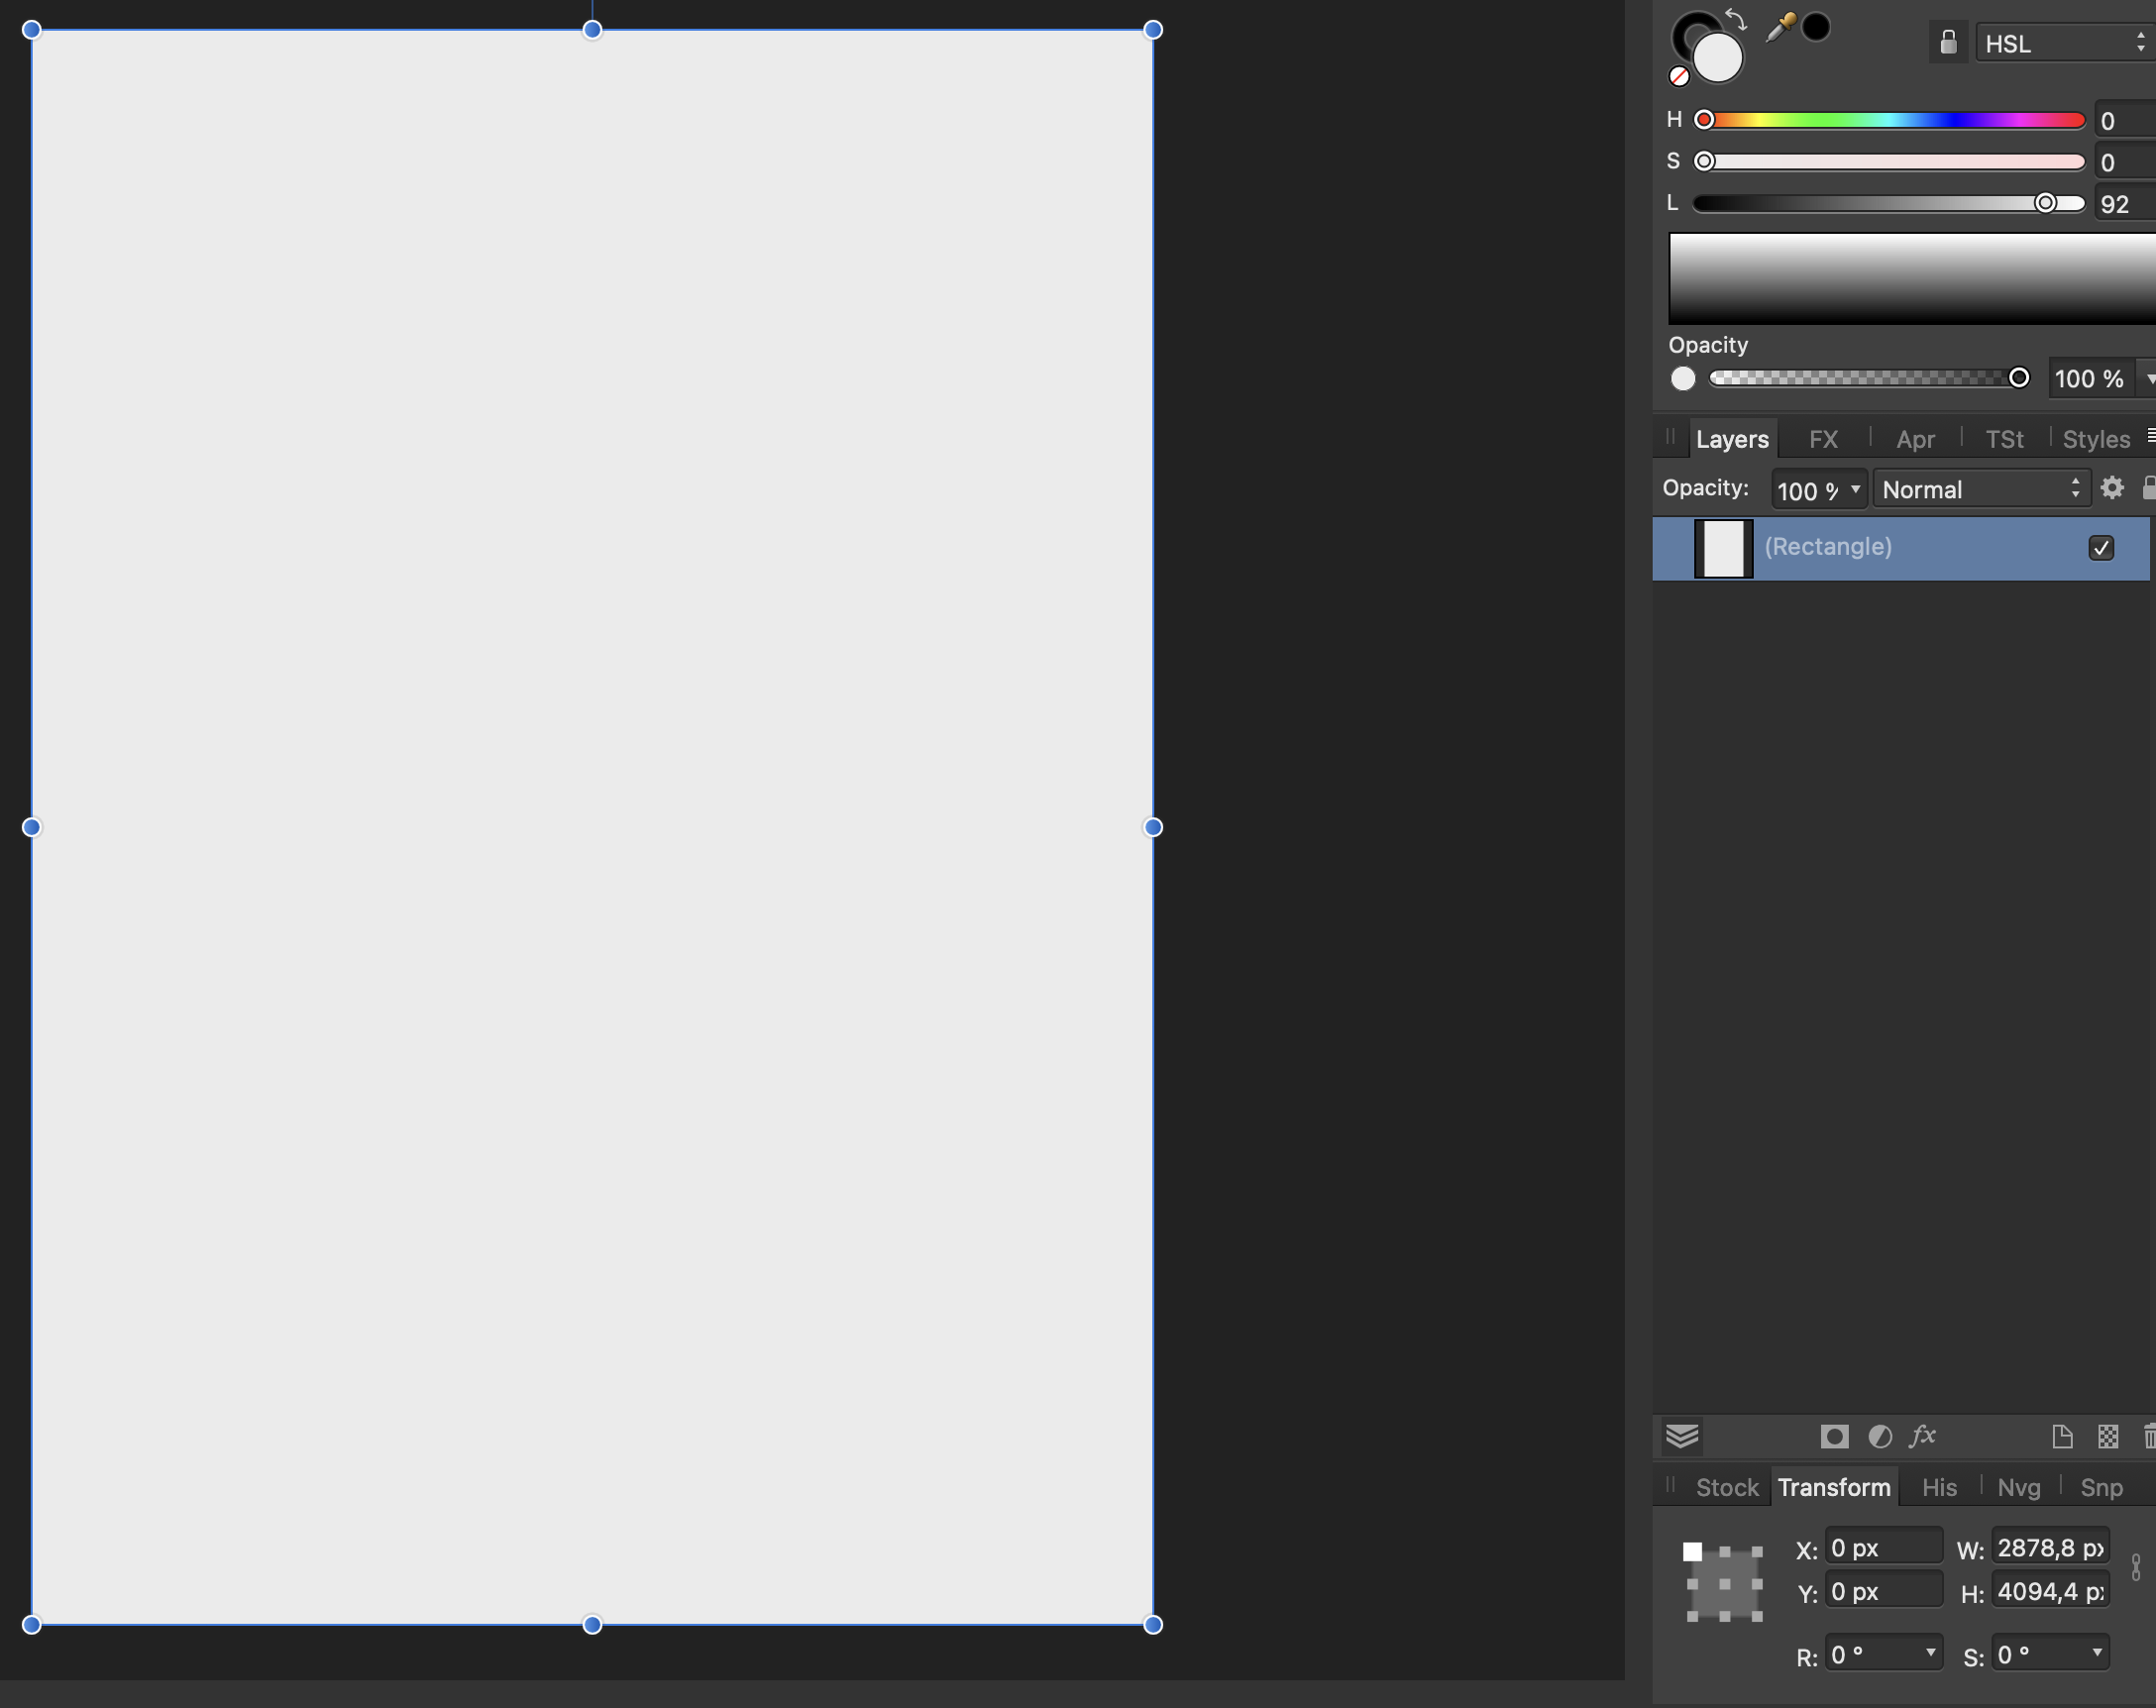Pick a shade in the grayscale gradient box
This screenshot has width=2156, height=1708.
pyautogui.click(x=1912, y=278)
